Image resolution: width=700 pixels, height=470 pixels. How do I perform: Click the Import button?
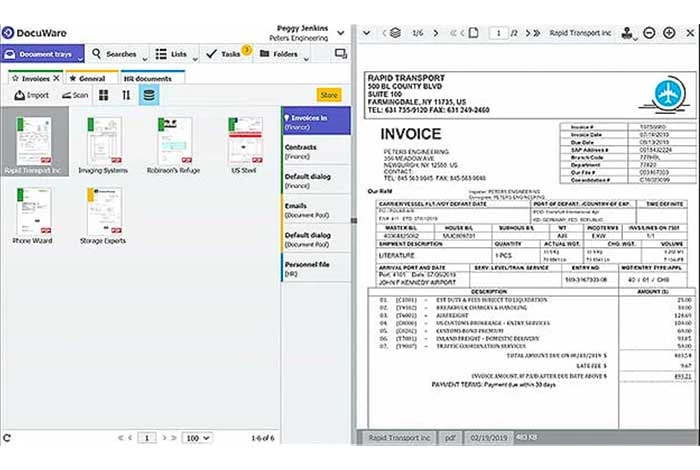tap(31, 95)
